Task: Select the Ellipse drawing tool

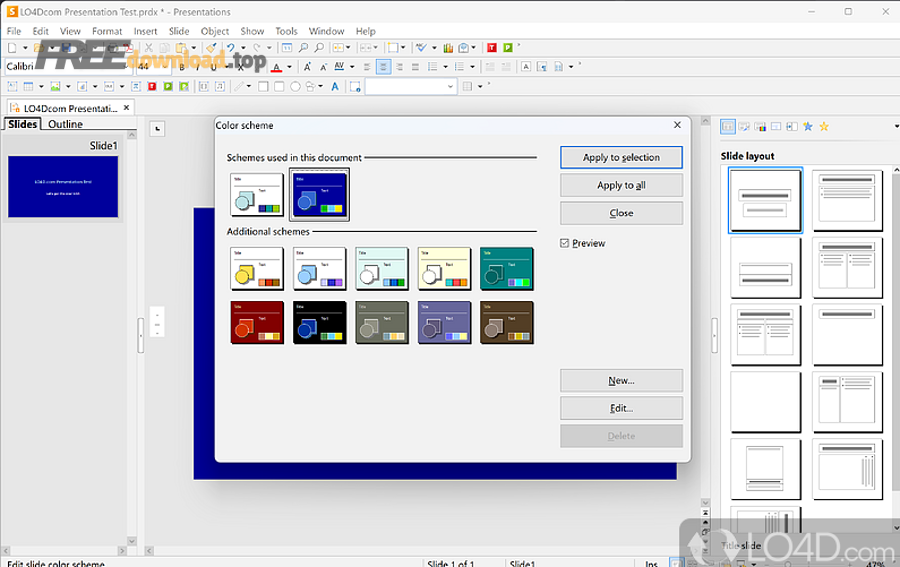Action: [295, 87]
